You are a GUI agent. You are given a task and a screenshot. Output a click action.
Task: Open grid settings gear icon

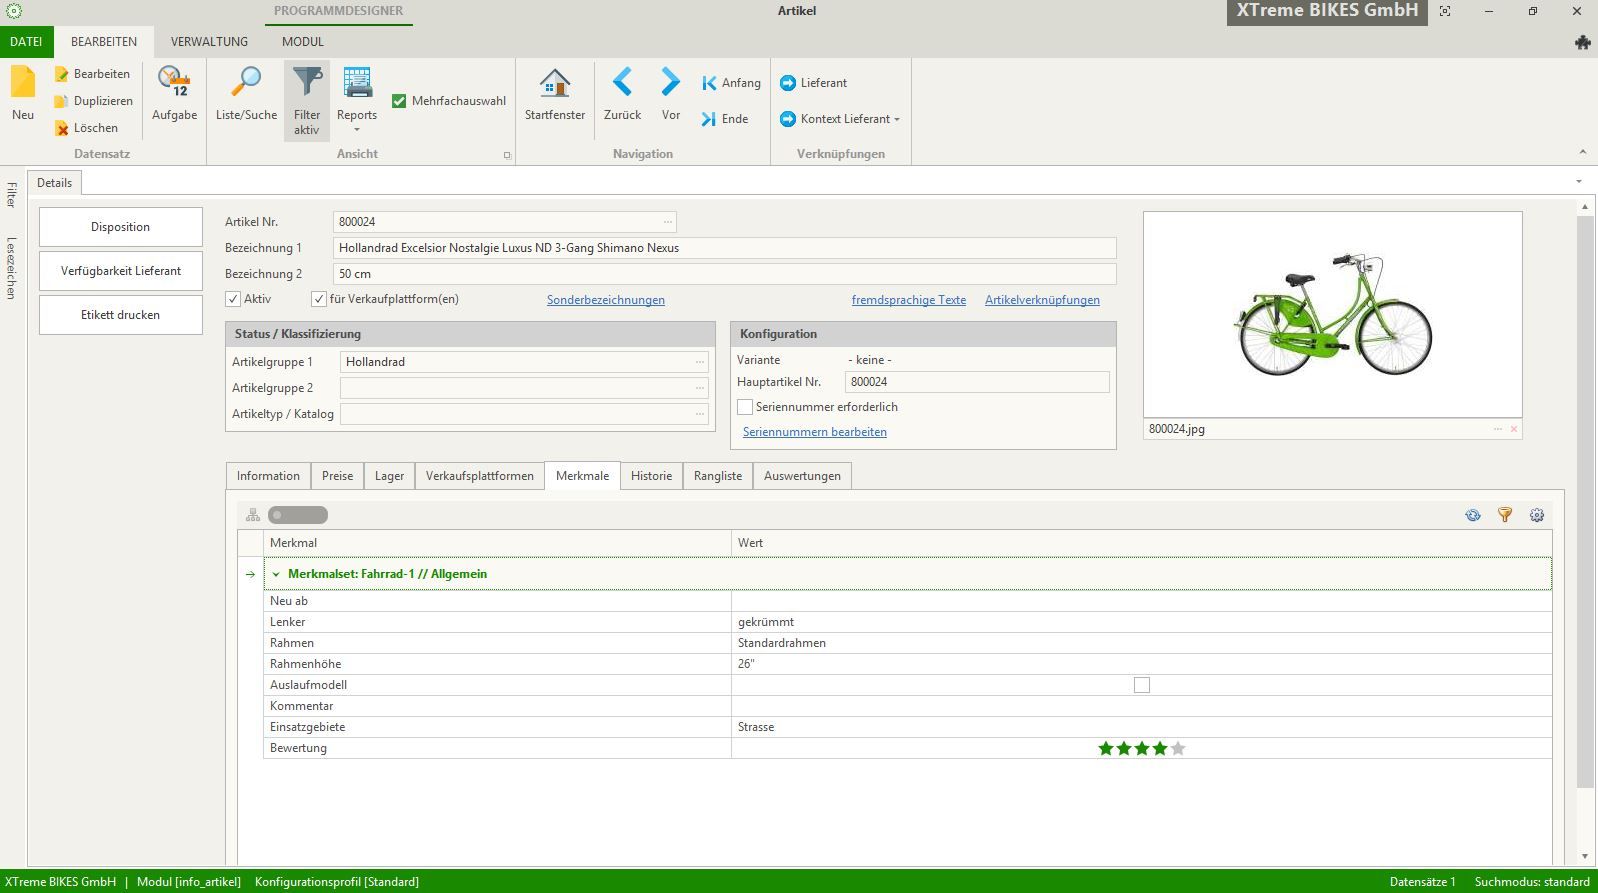point(1537,515)
